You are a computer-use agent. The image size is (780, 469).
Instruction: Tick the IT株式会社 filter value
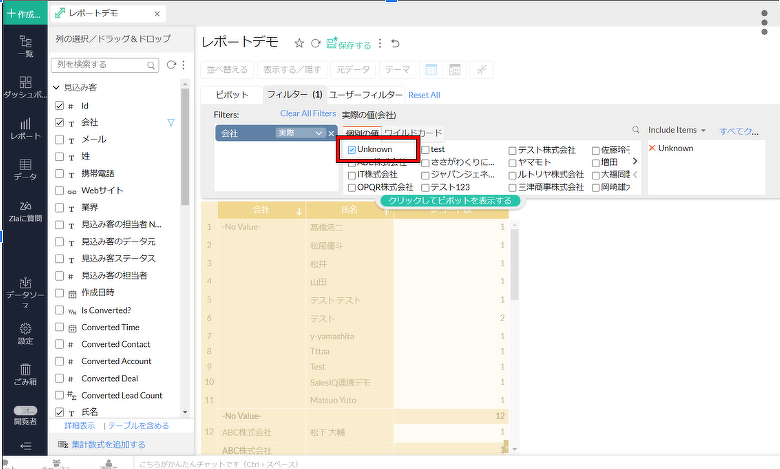coord(352,174)
